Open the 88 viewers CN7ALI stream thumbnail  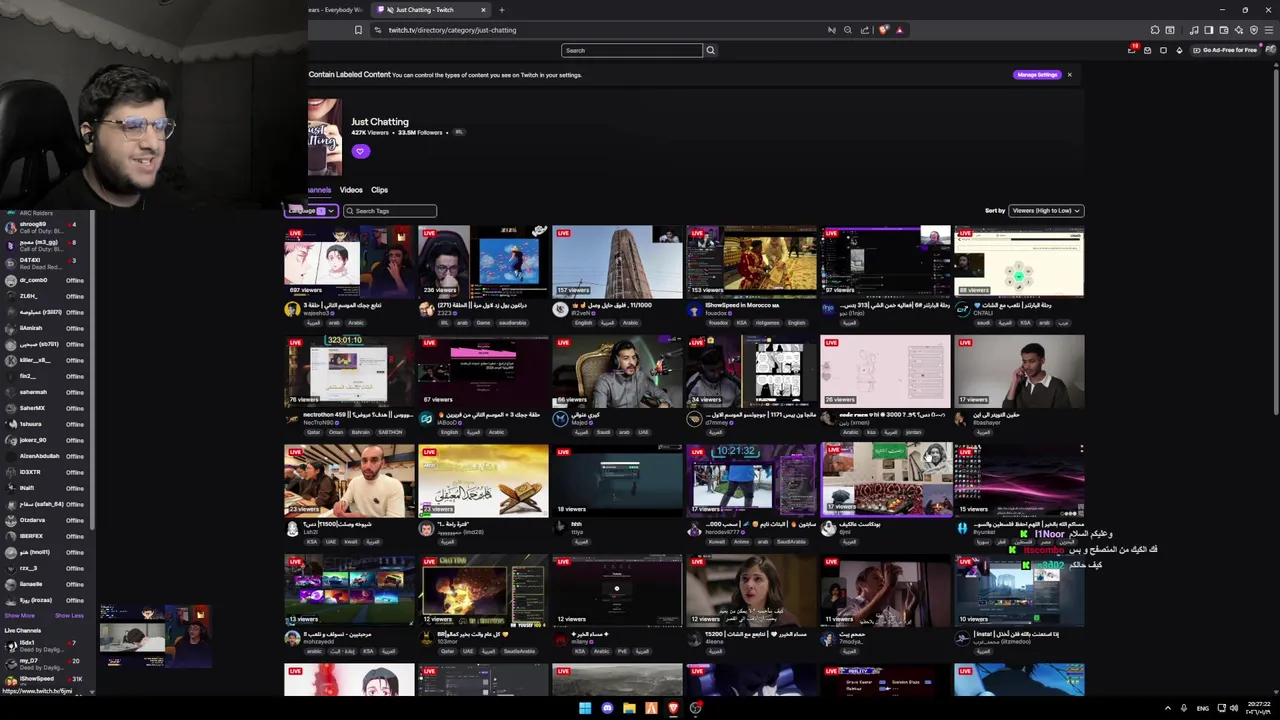(1019, 262)
